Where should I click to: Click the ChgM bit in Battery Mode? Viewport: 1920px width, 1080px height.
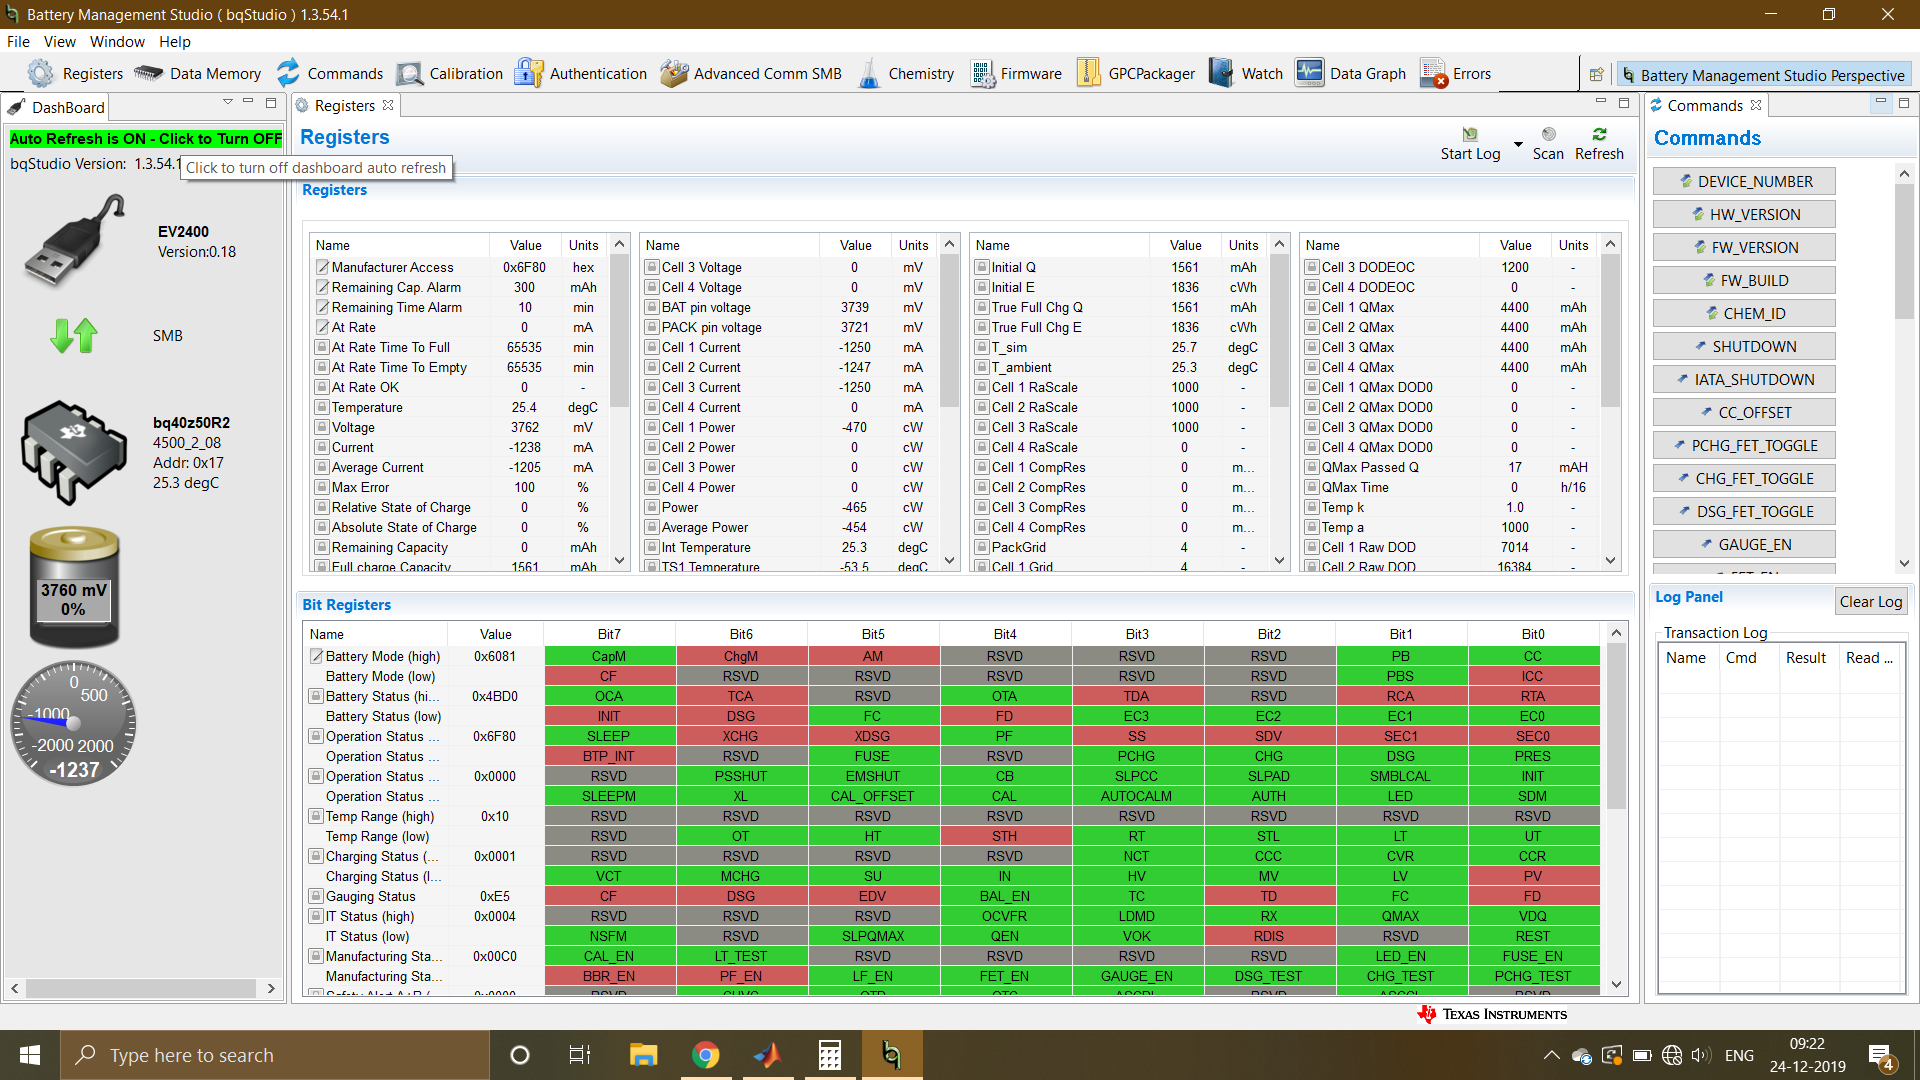click(x=741, y=656)
